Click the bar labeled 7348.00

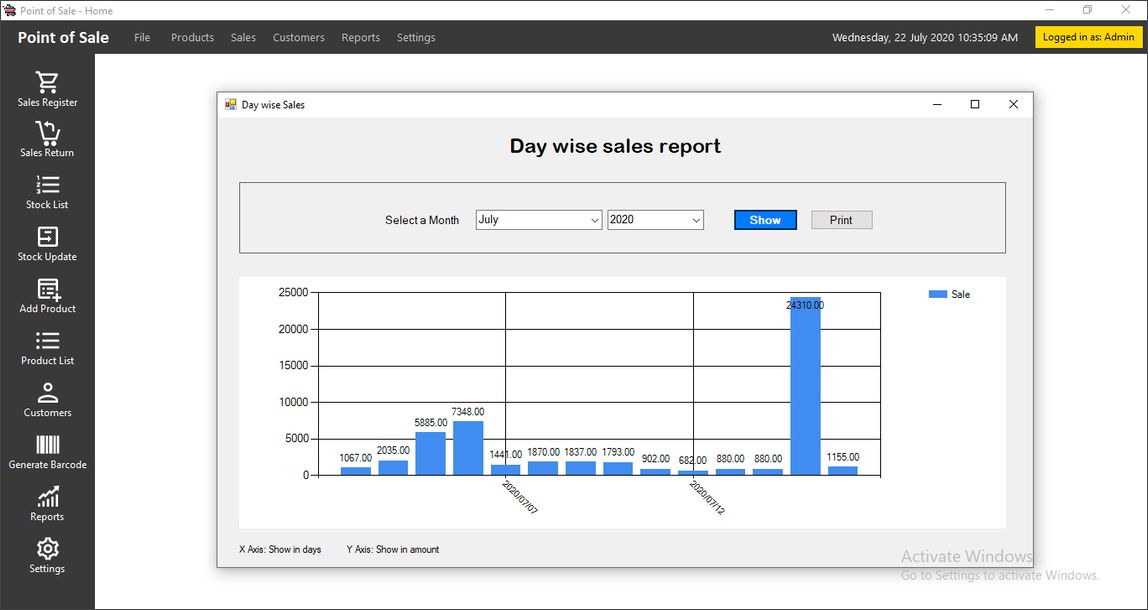coord(468,448)
